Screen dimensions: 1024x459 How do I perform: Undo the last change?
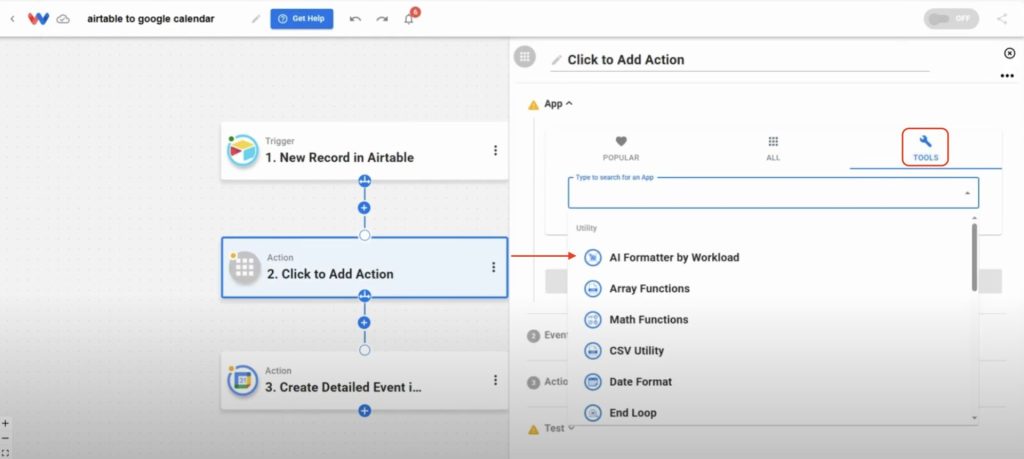(x=355, y=19)
